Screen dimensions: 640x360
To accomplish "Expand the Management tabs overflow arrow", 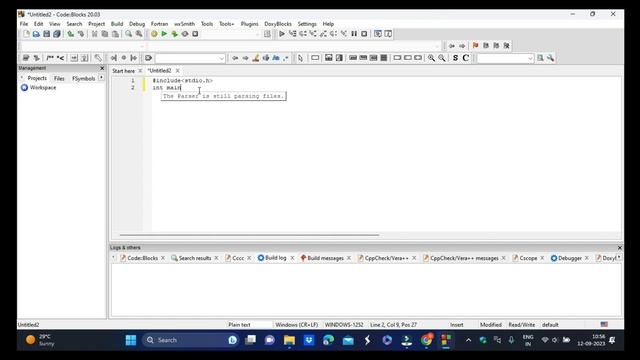I will pyautogui.click(x=101, y=78).
